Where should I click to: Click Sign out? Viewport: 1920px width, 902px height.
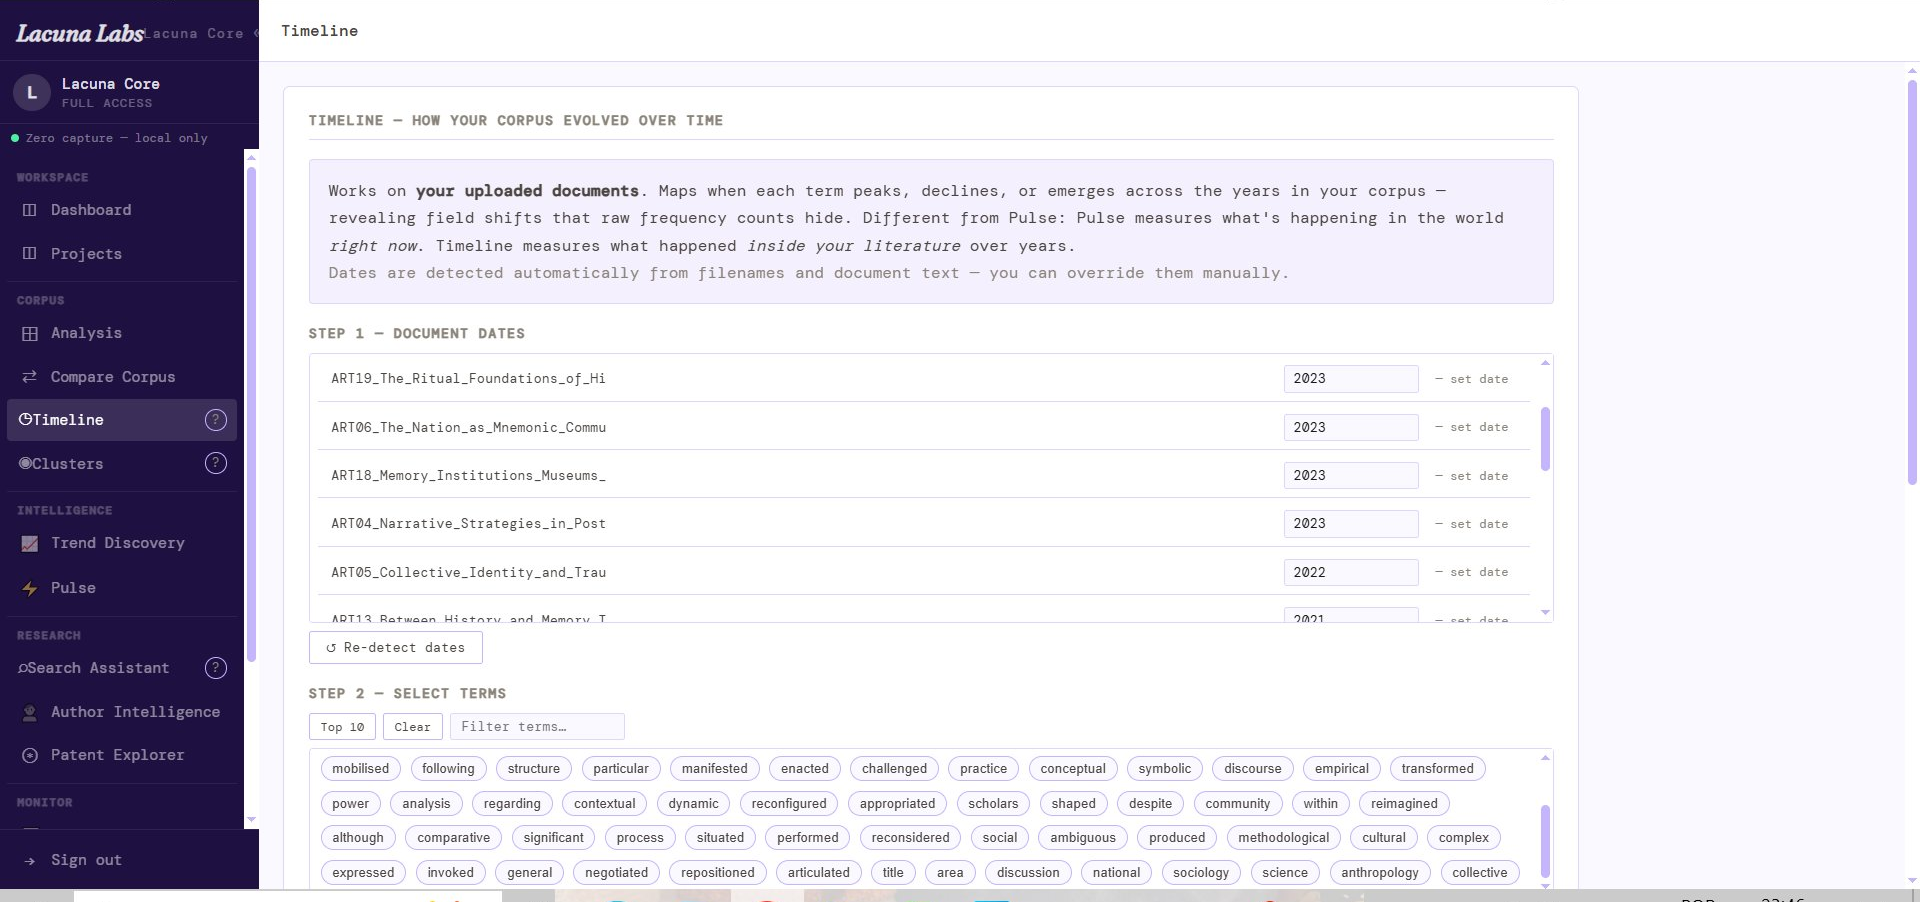tap(86, 860)
